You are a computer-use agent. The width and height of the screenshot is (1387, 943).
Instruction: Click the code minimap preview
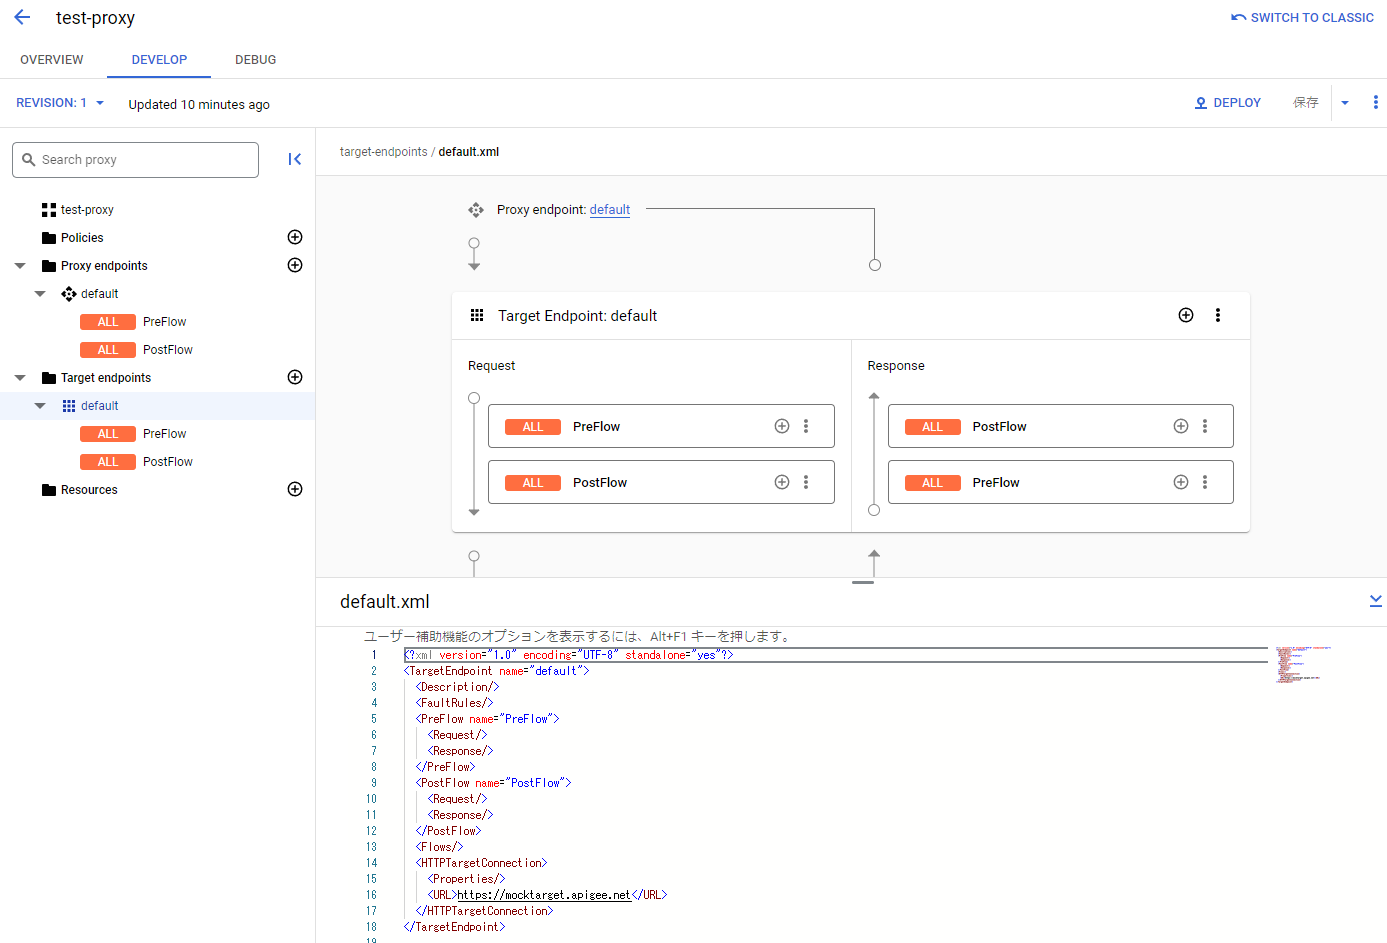[1303, 664]
